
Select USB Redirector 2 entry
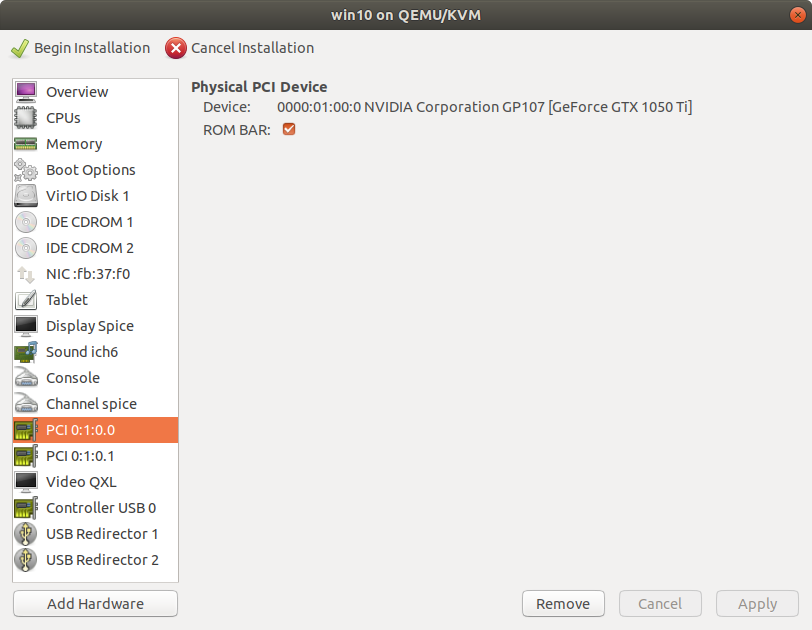point(102,560)
